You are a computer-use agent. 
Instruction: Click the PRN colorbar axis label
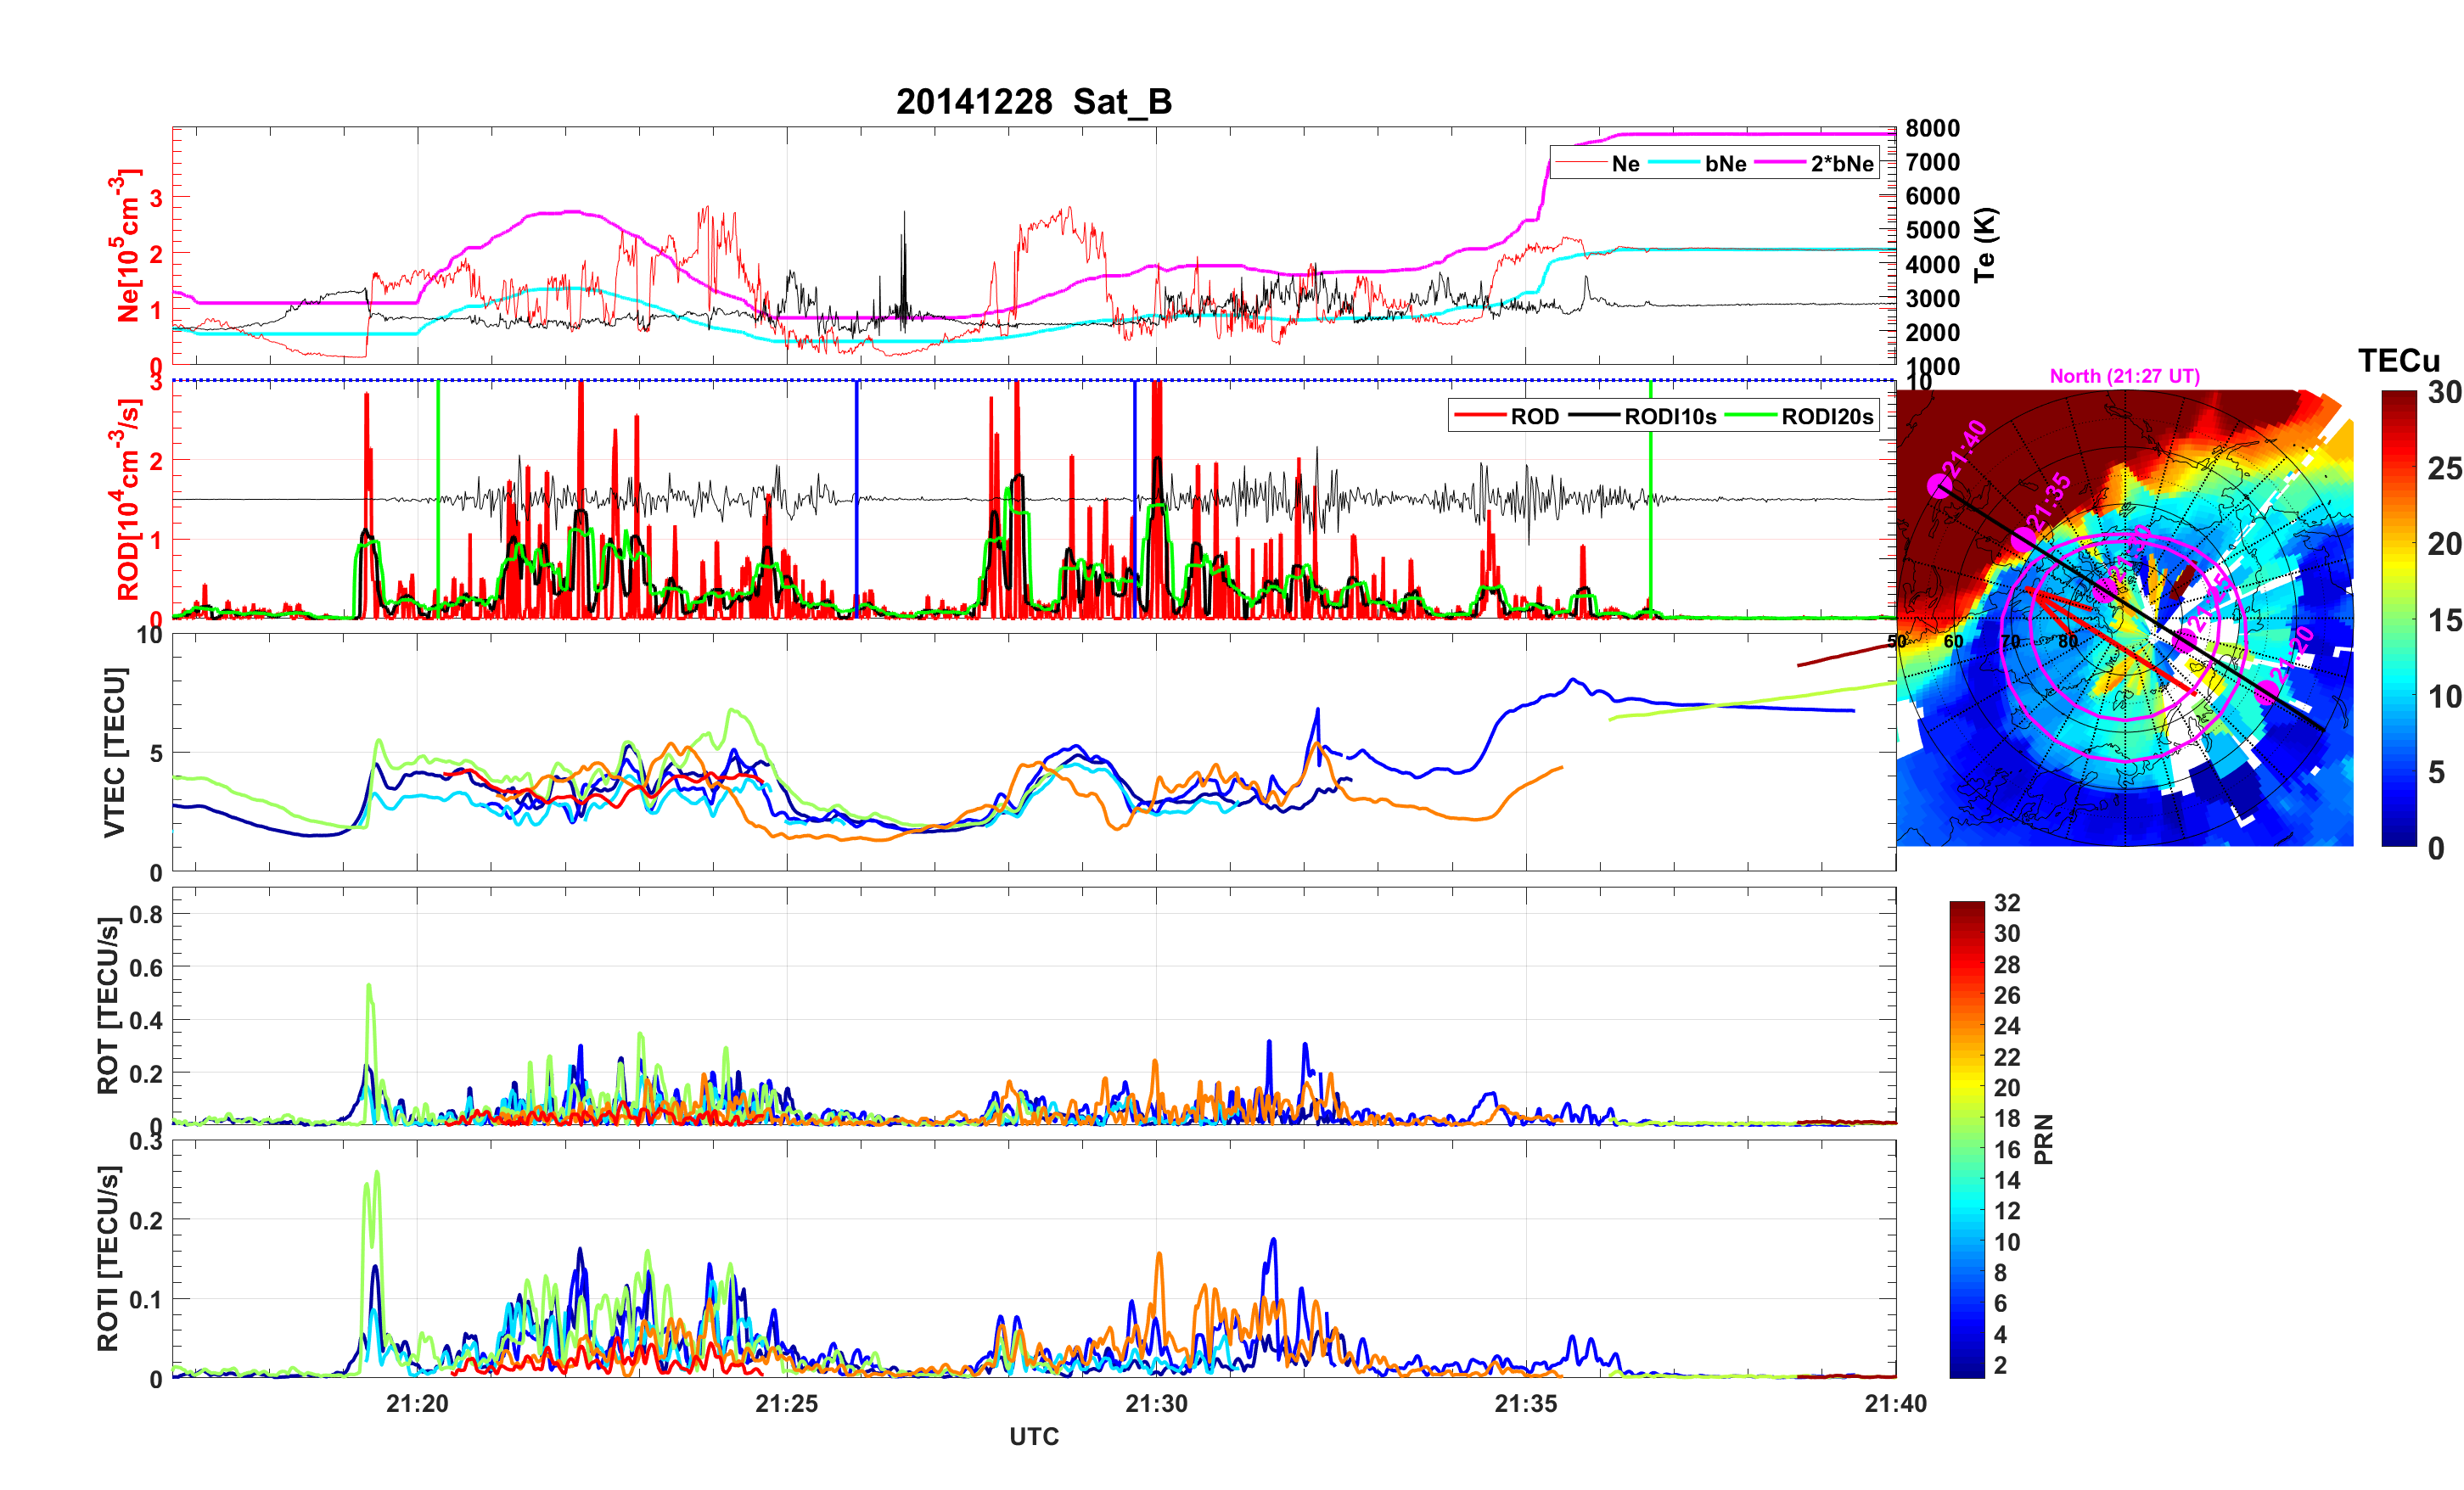tap(2044, 1139)
